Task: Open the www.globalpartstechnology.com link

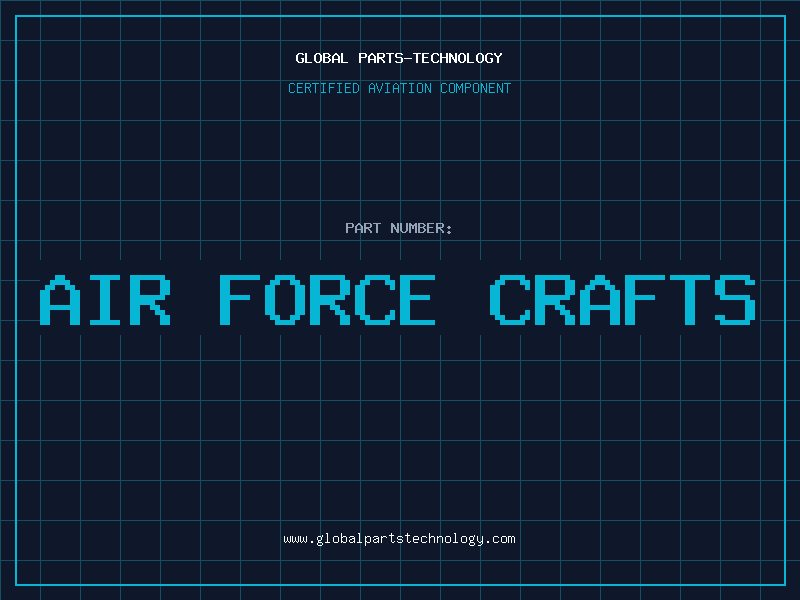Action: [399, 539]
